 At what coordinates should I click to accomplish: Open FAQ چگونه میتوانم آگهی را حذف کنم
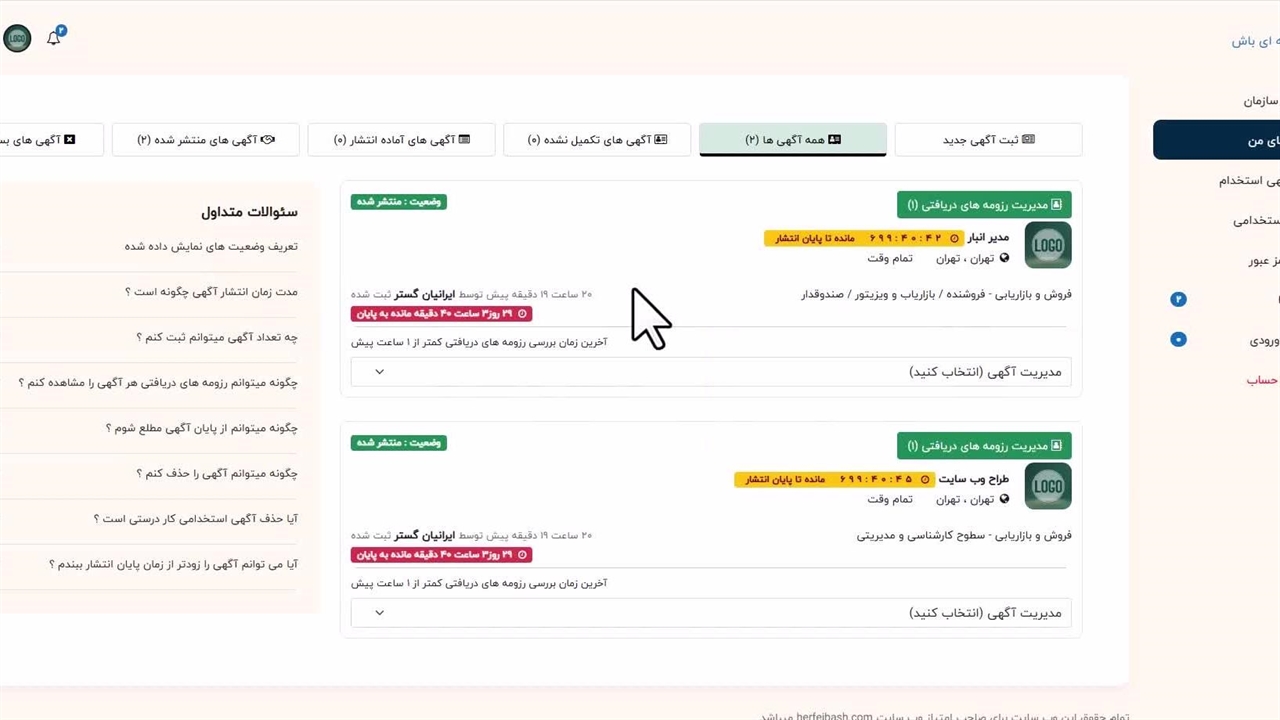[217, 474]
